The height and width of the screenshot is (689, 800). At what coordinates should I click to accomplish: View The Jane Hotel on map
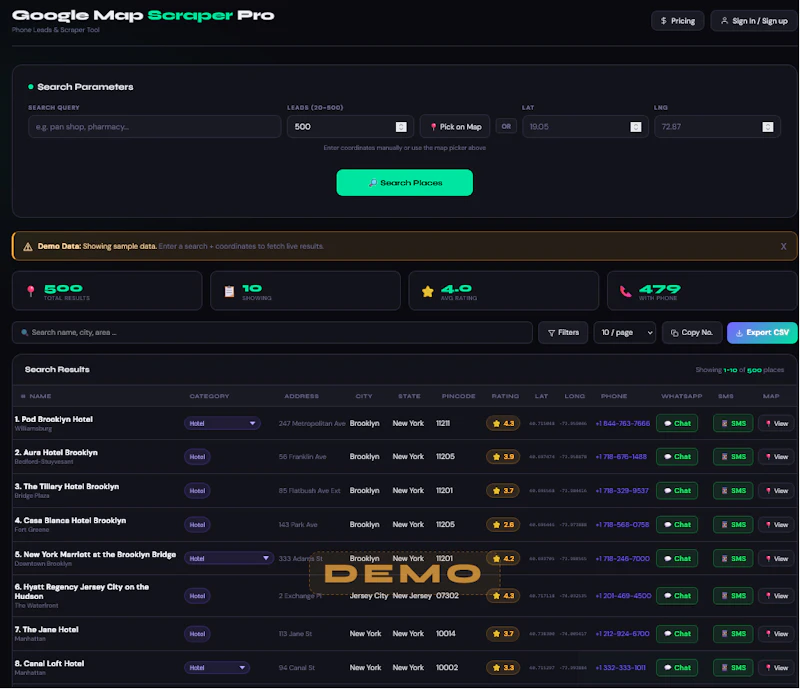pos(777,634)
